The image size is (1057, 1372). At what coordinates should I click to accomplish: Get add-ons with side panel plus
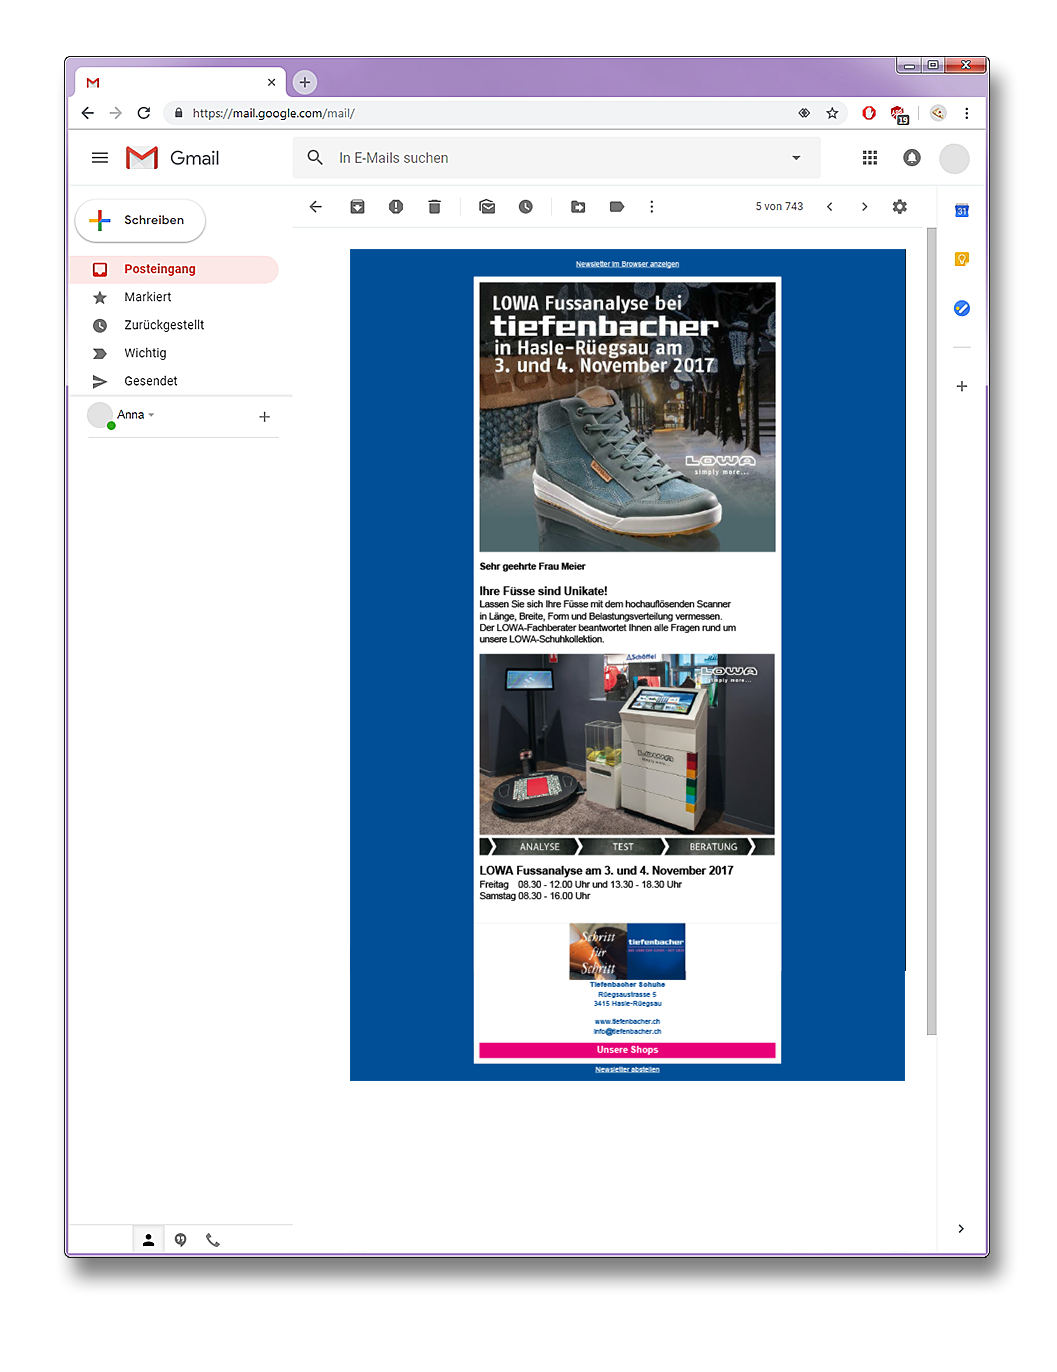[962, 386]
